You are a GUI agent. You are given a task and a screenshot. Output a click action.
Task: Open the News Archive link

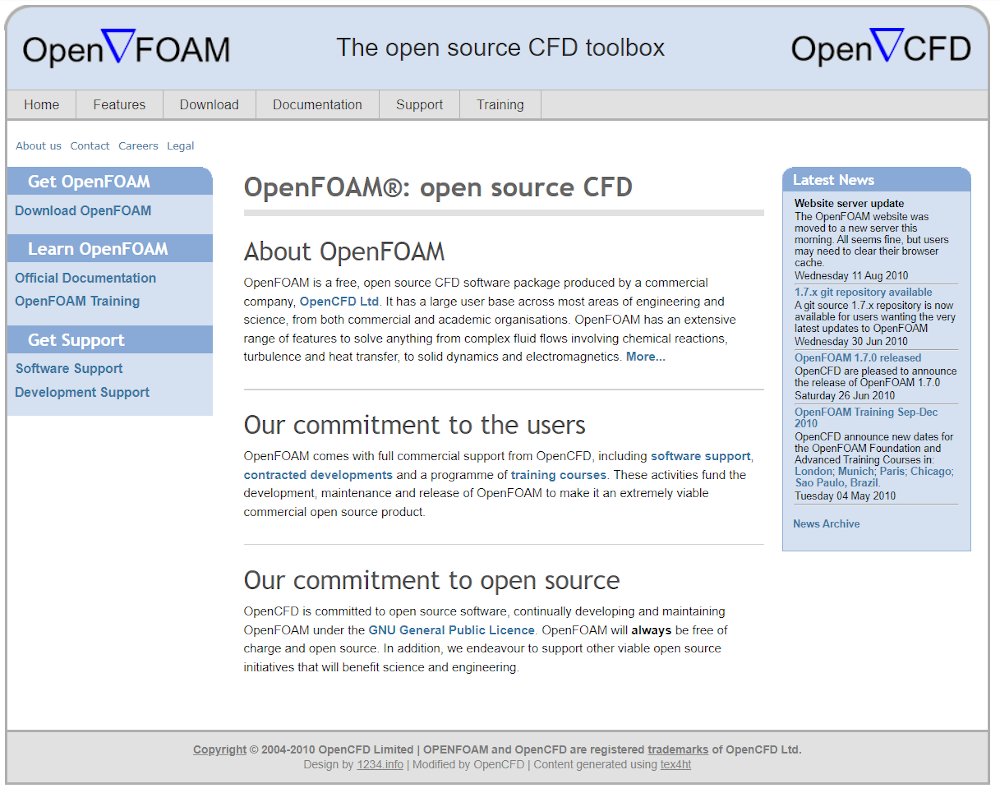827,524
